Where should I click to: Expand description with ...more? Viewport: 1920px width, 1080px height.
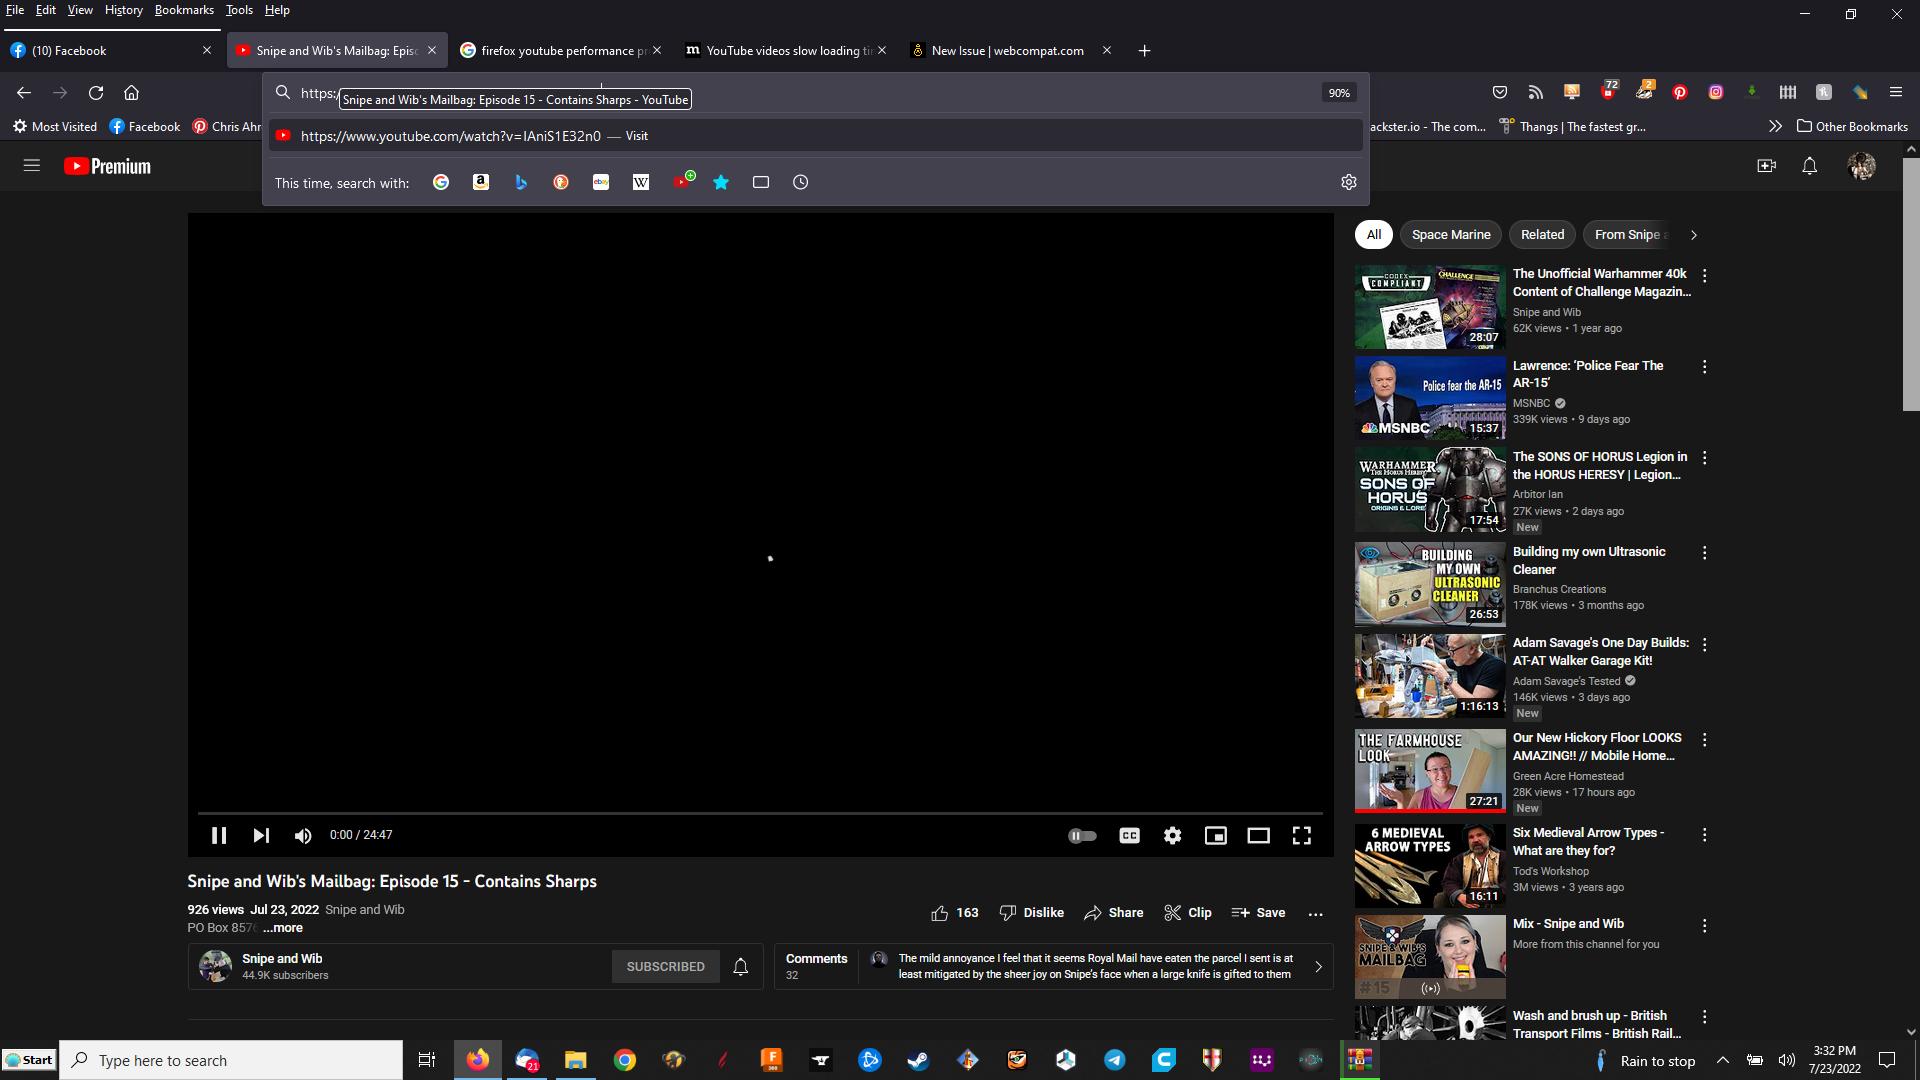pos(283,928)
